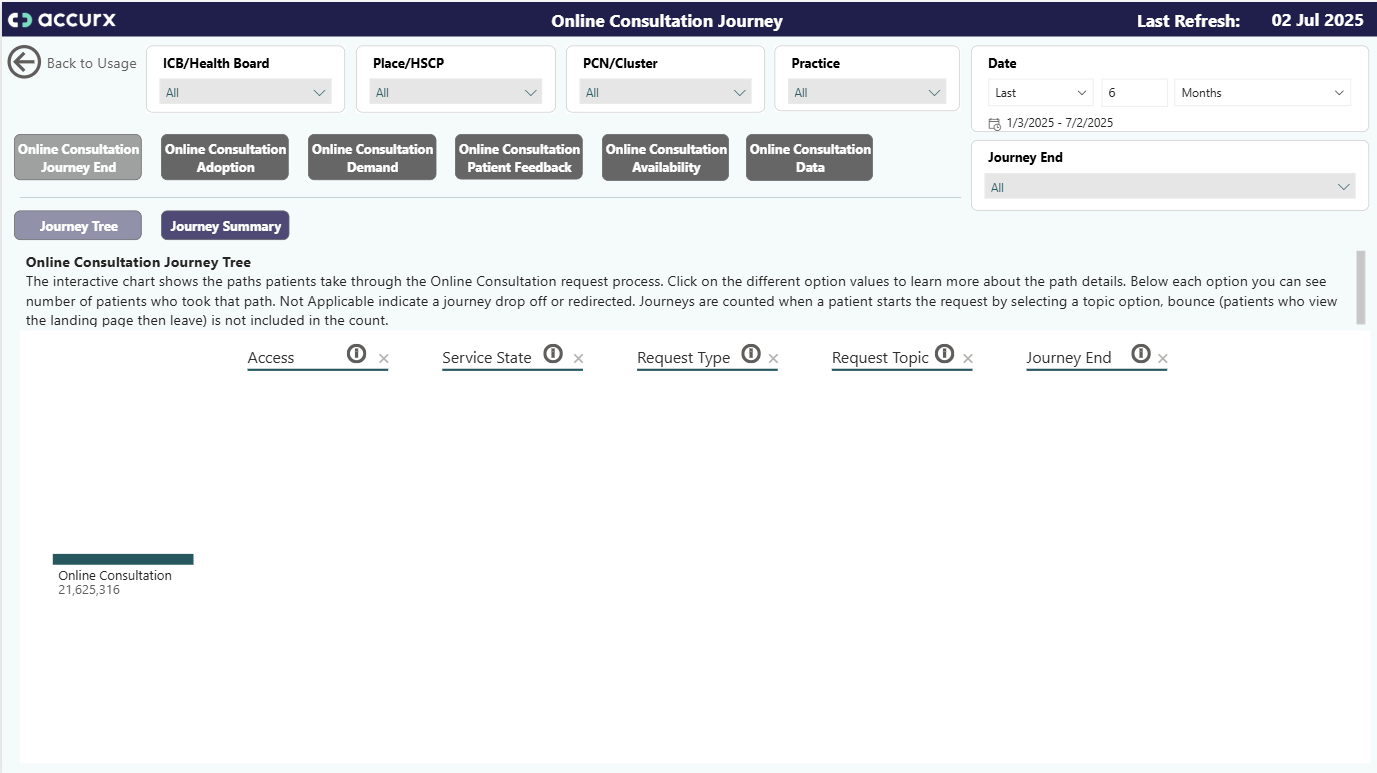
Task: Click the 21,625,316 count value
Action: (x=89, y=590)
